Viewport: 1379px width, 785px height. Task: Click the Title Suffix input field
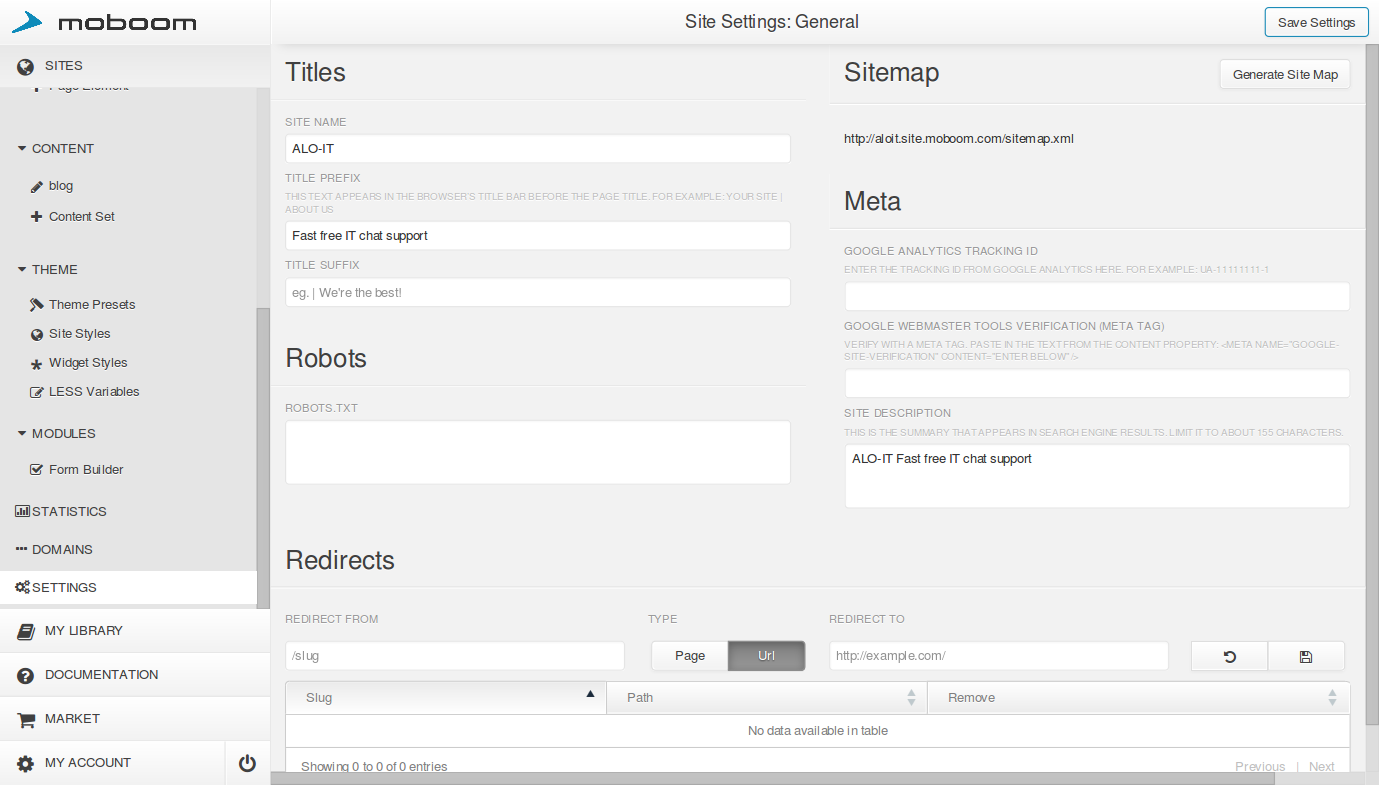(x=538, y=293)
